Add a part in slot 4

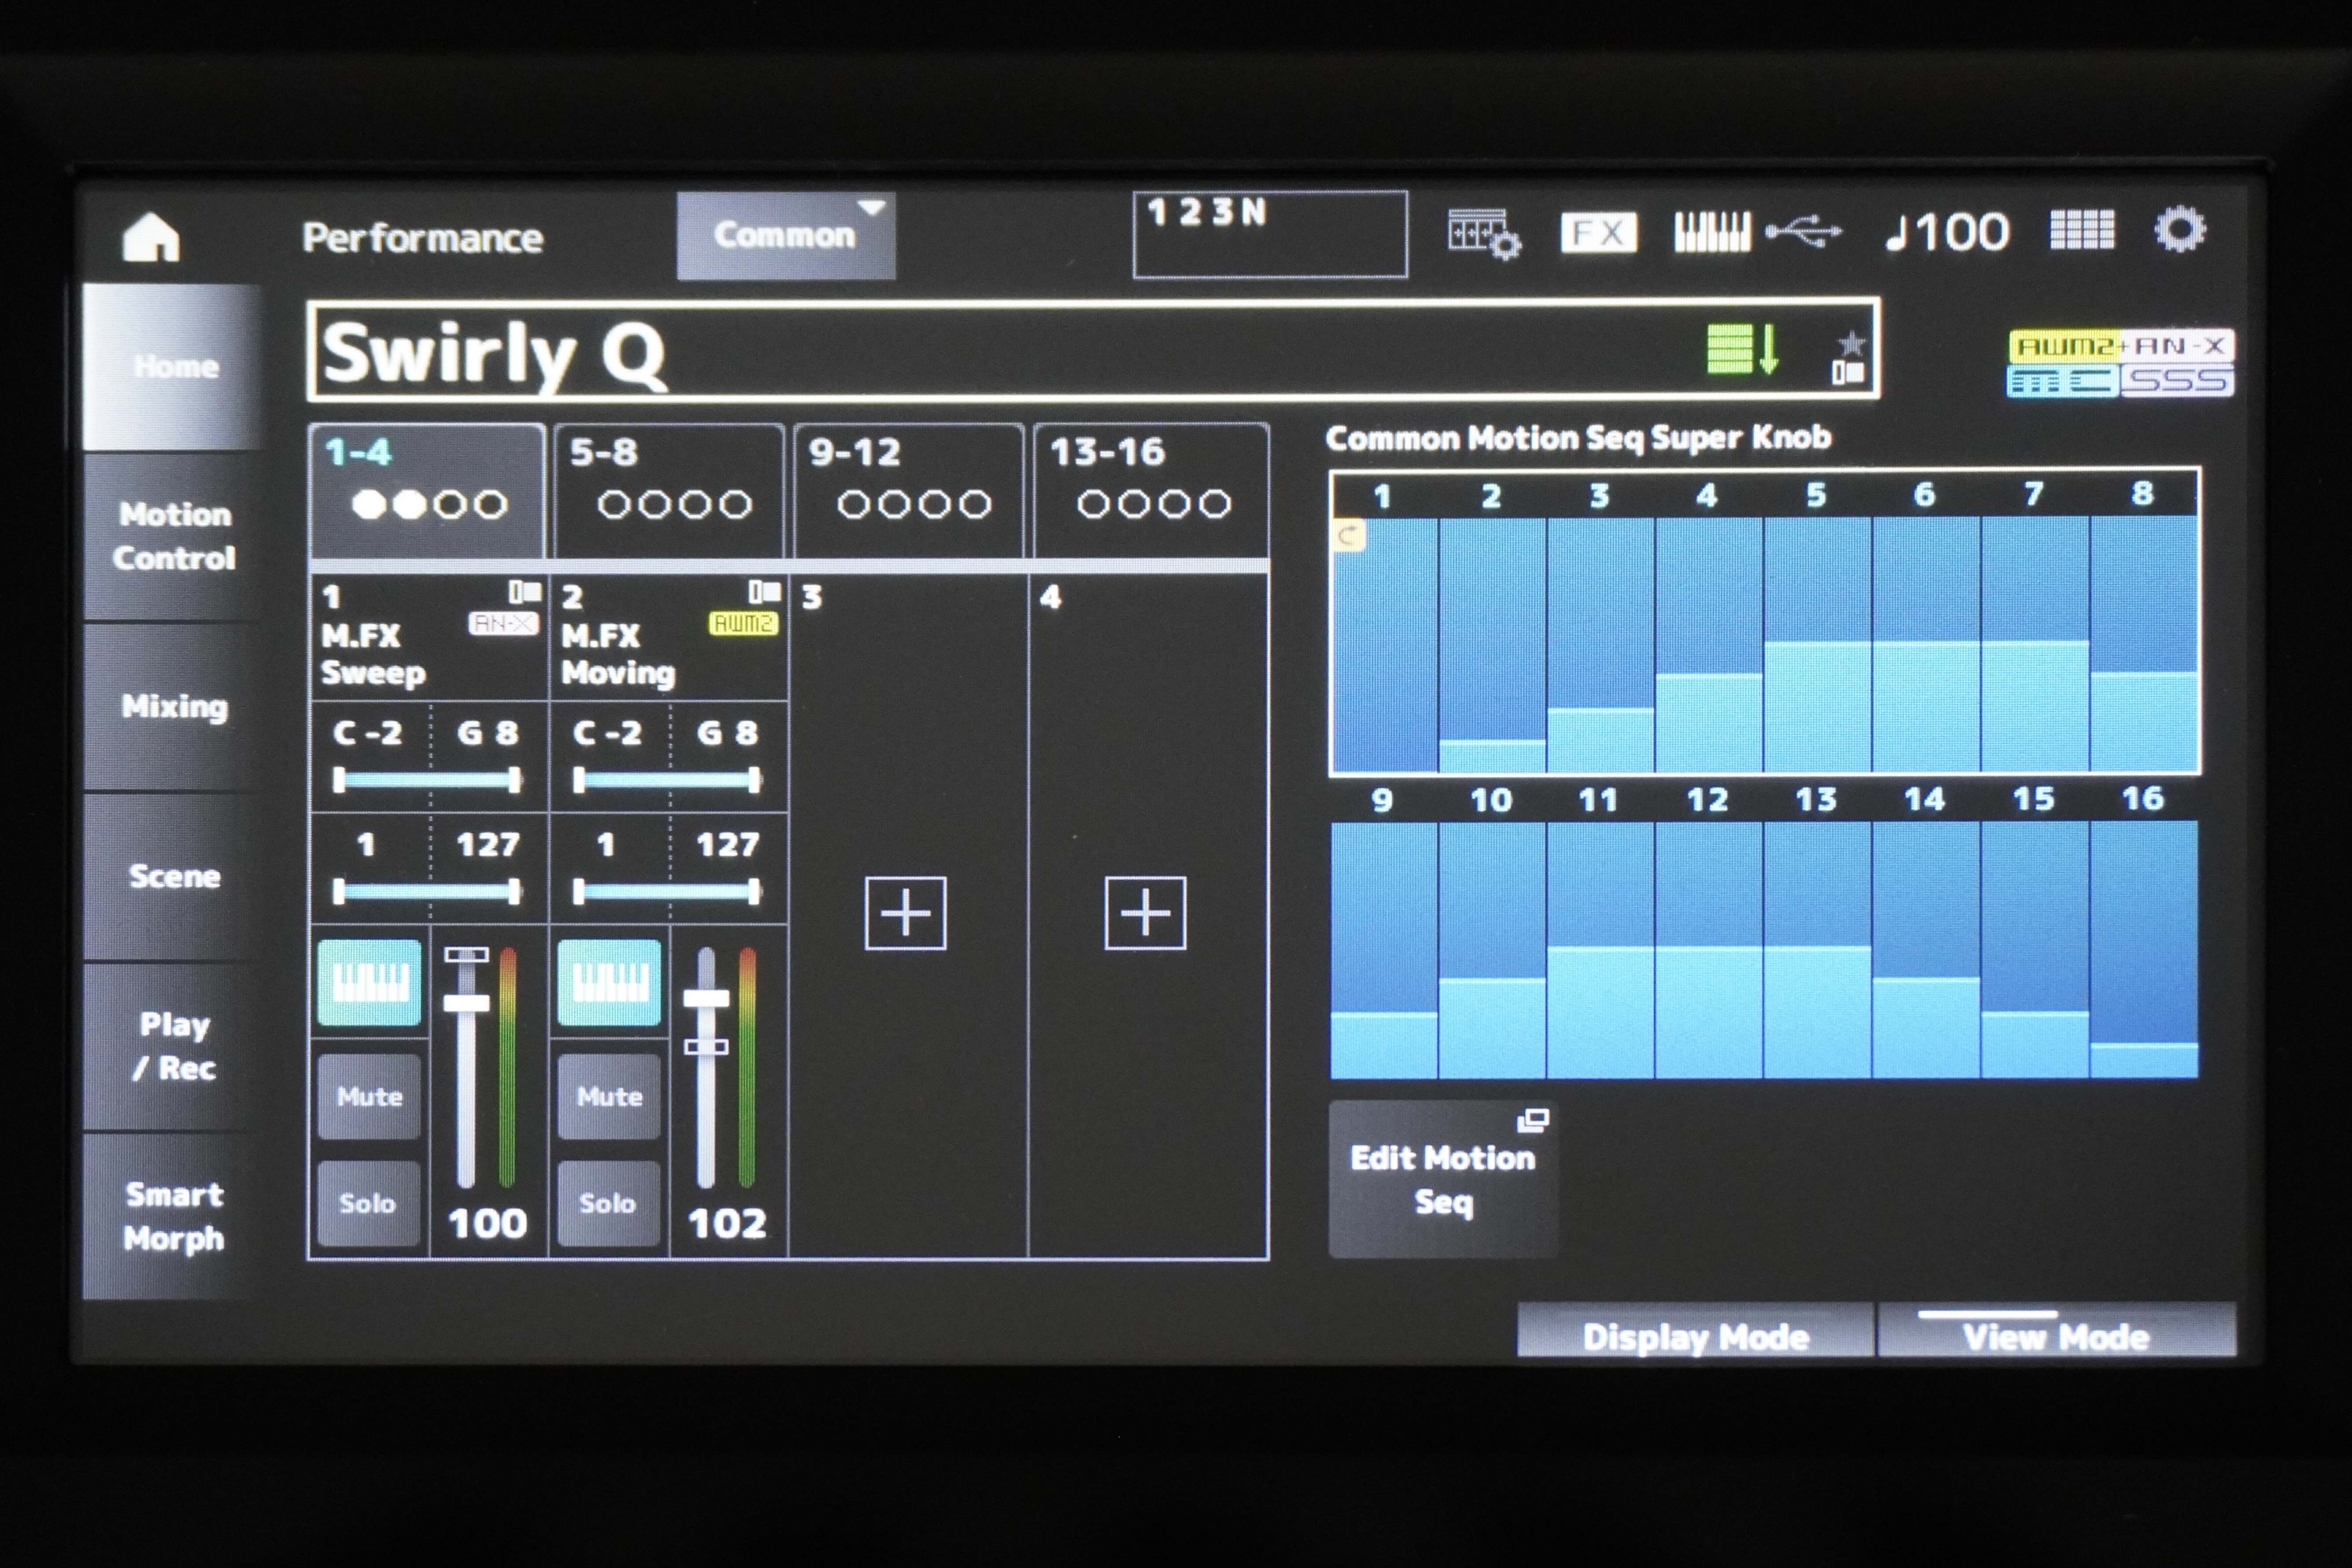1145,913
